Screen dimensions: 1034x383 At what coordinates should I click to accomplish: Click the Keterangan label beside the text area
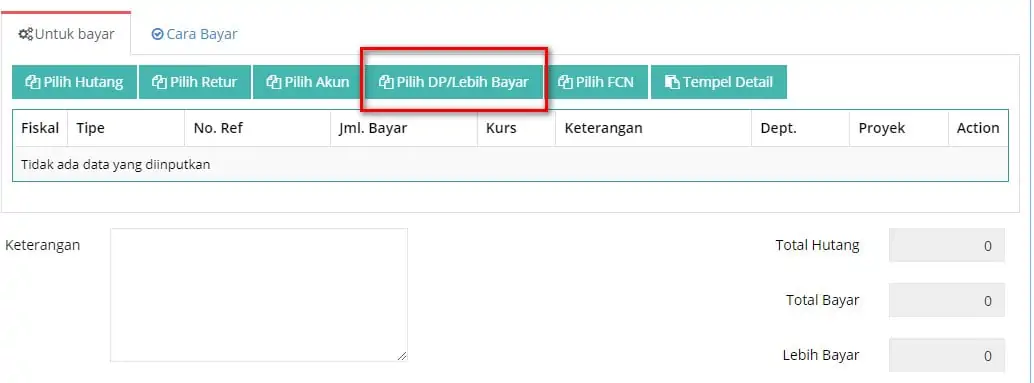click(43, 245)
